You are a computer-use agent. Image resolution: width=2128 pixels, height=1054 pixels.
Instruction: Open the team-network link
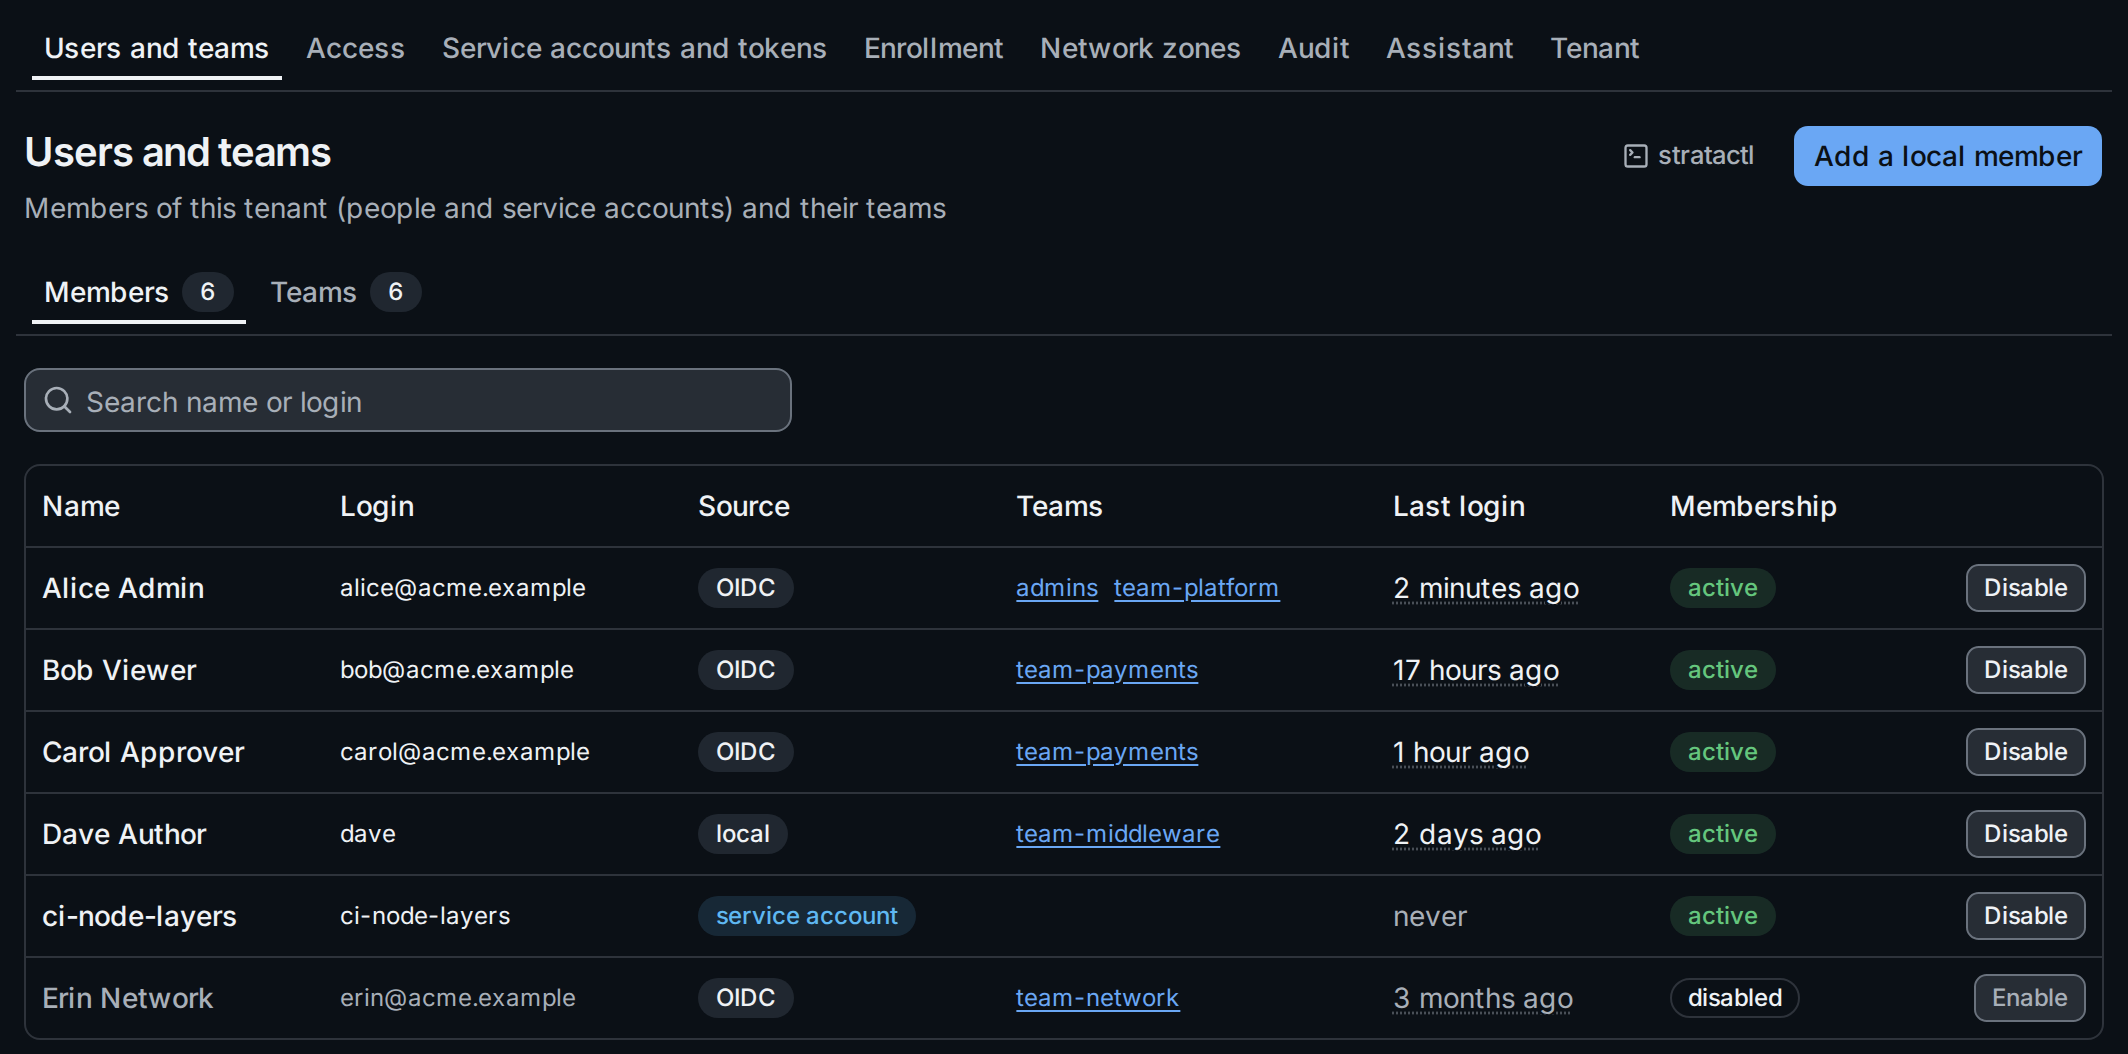point(1097,998)
